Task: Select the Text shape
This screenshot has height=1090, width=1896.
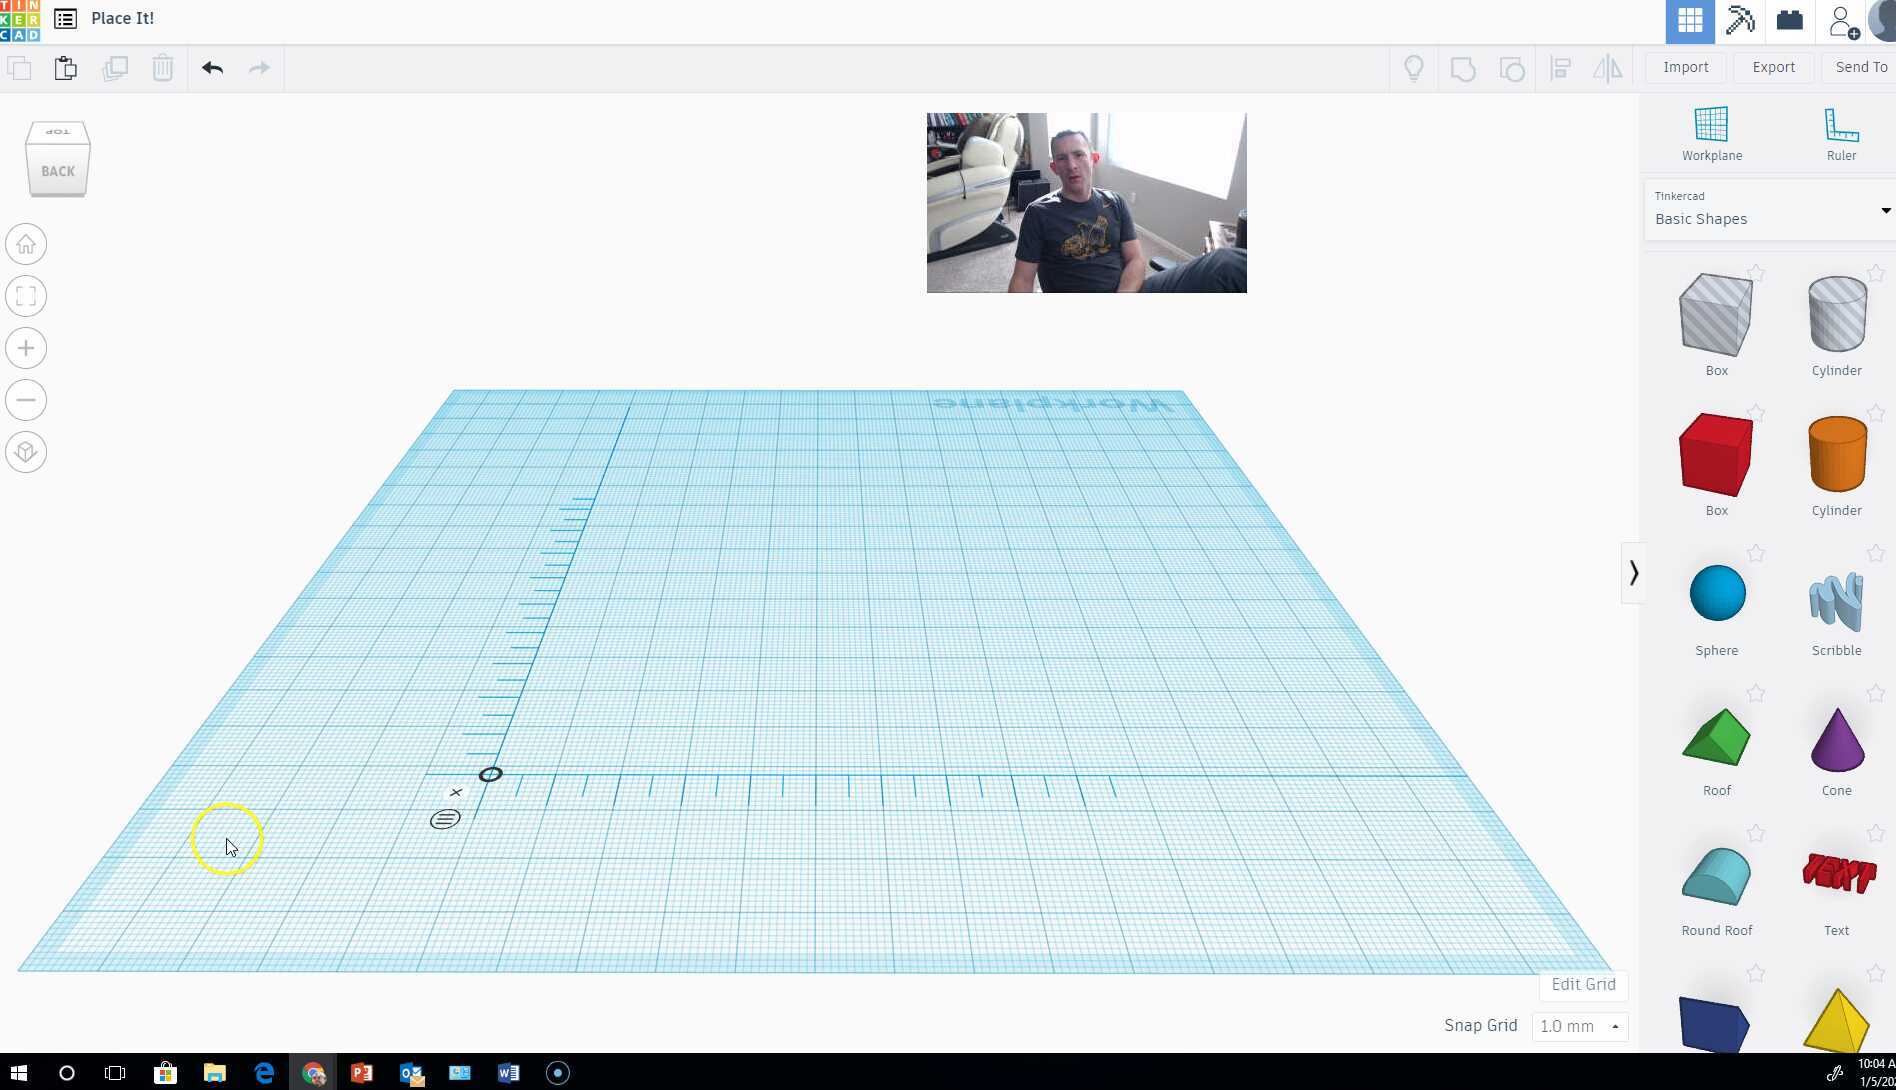Action: pyautogui.click(x=1836, y=875)
